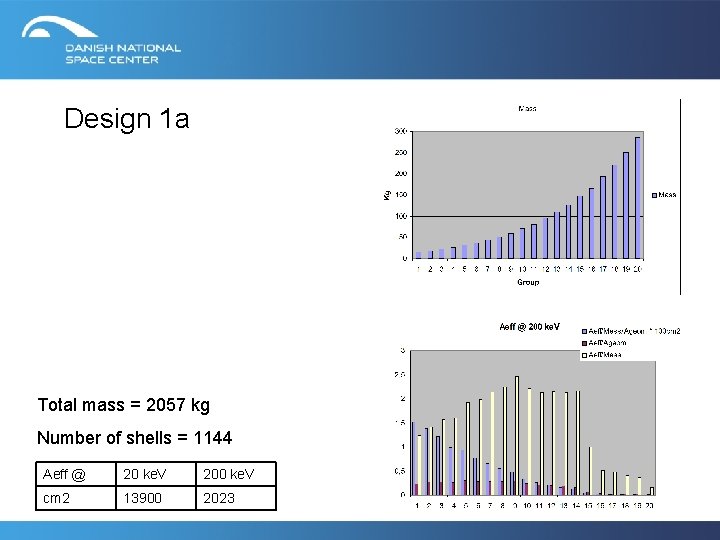
Task: Click the Mass chart title
Action: pos(527,109)
